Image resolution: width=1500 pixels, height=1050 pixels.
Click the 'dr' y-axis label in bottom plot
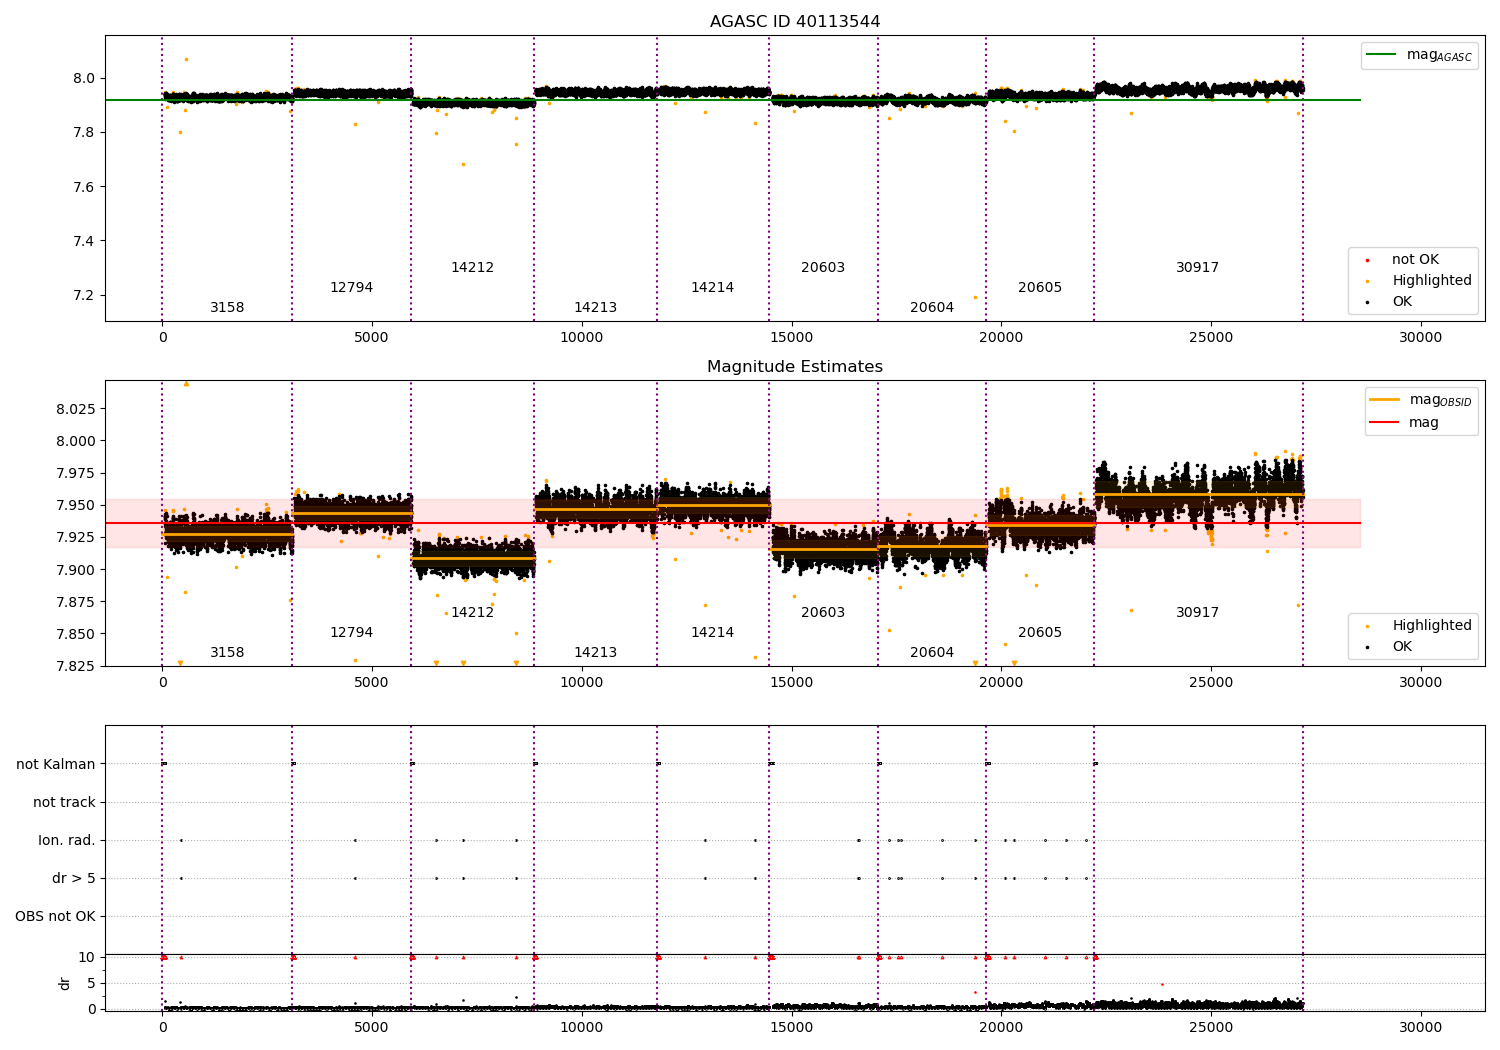pyautogui.click(x=65, y=983)
